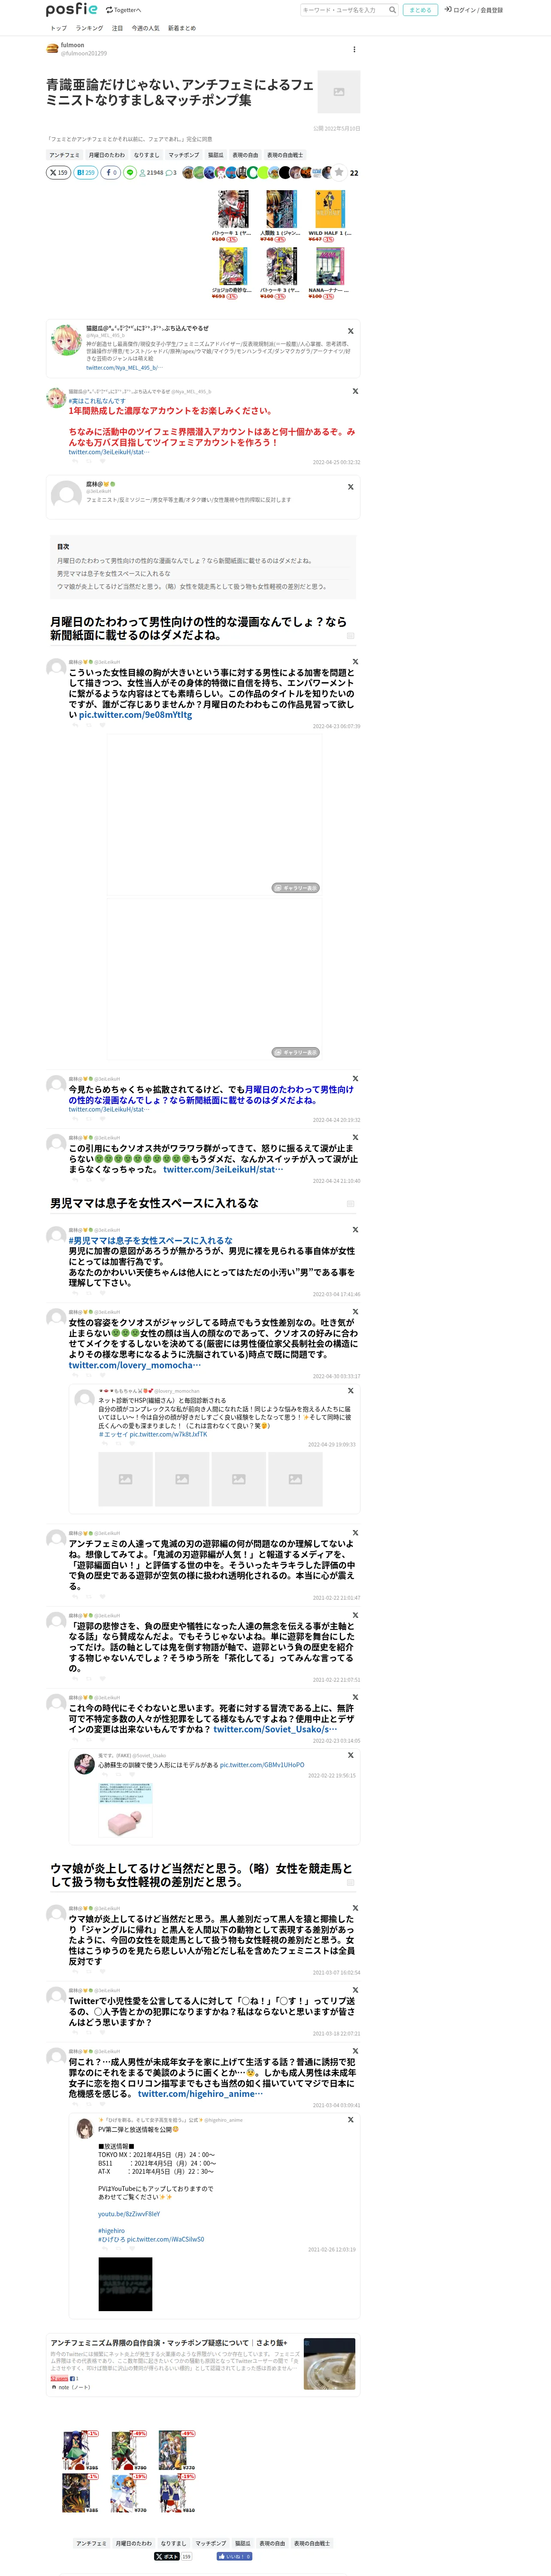
Task: Open the トップ navigation tab
Action: pos(59,28)
